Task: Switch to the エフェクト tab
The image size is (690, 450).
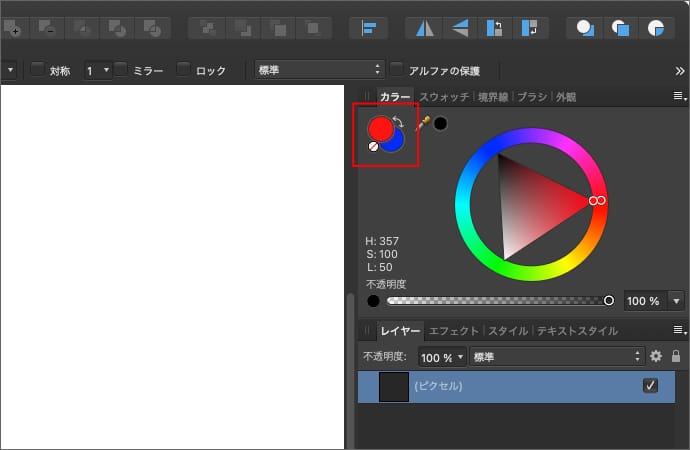Action: point(455,331)
